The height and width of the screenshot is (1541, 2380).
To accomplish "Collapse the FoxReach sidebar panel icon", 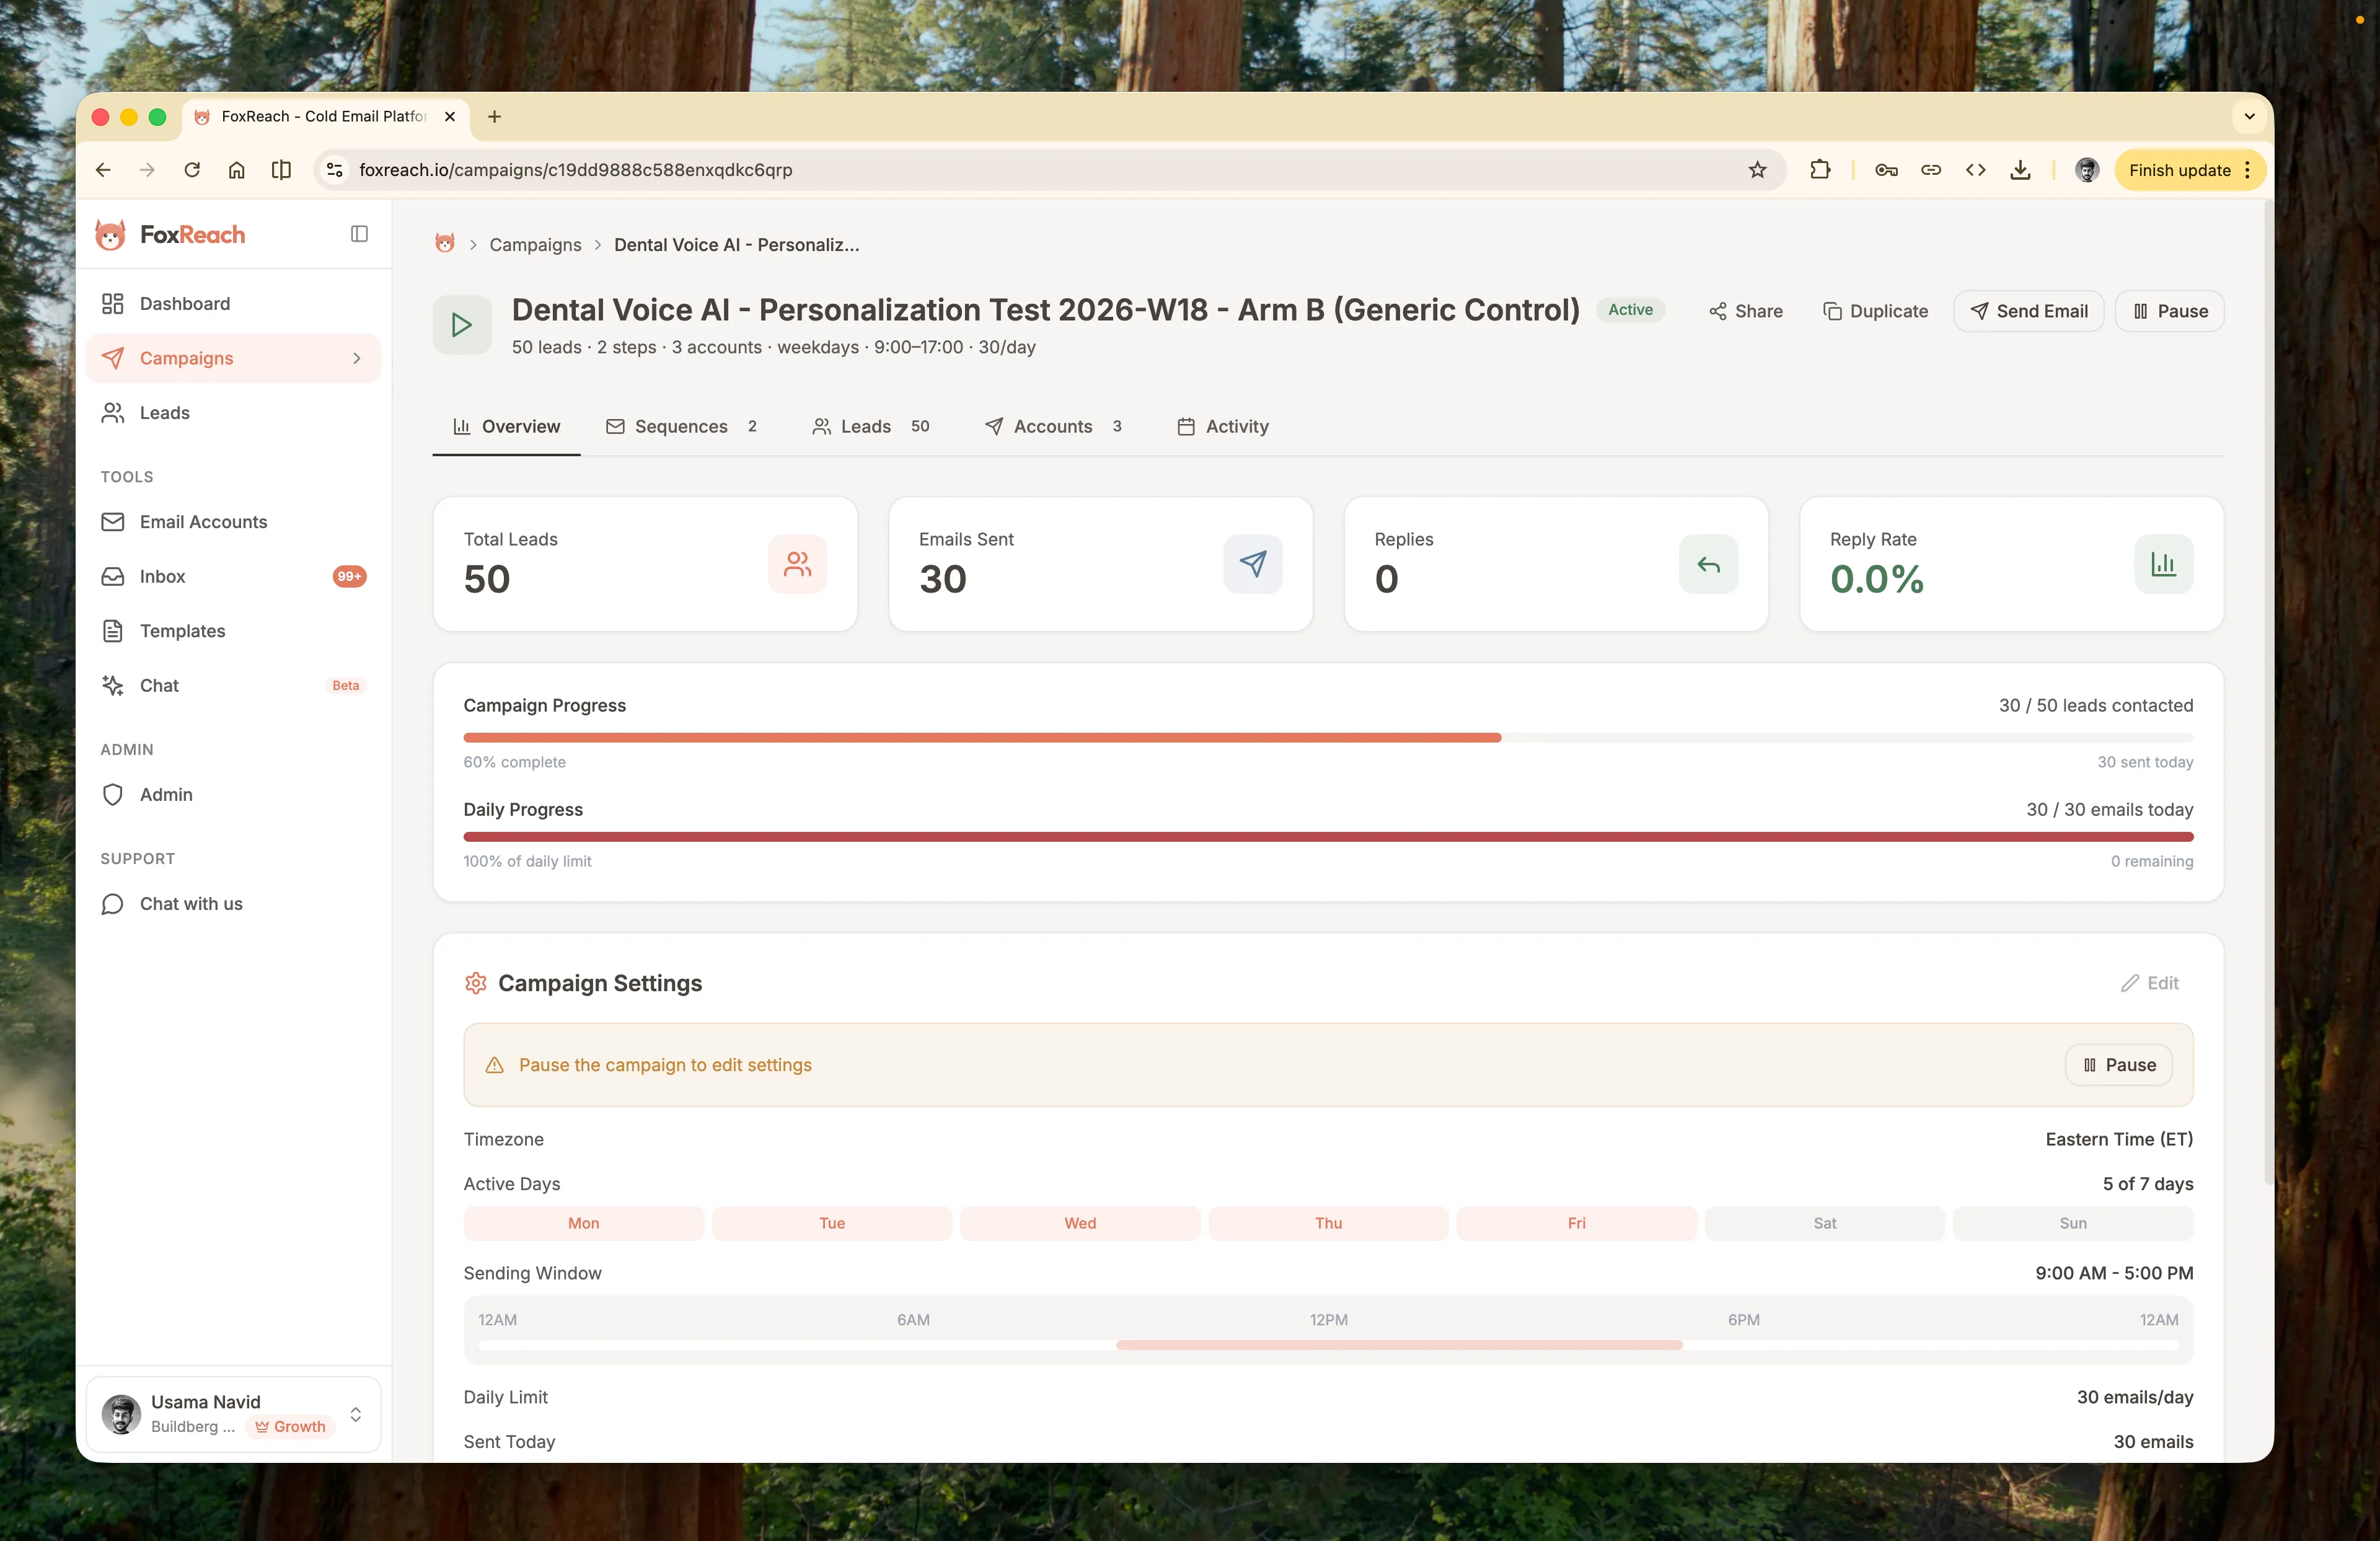I will coord(359,234).
